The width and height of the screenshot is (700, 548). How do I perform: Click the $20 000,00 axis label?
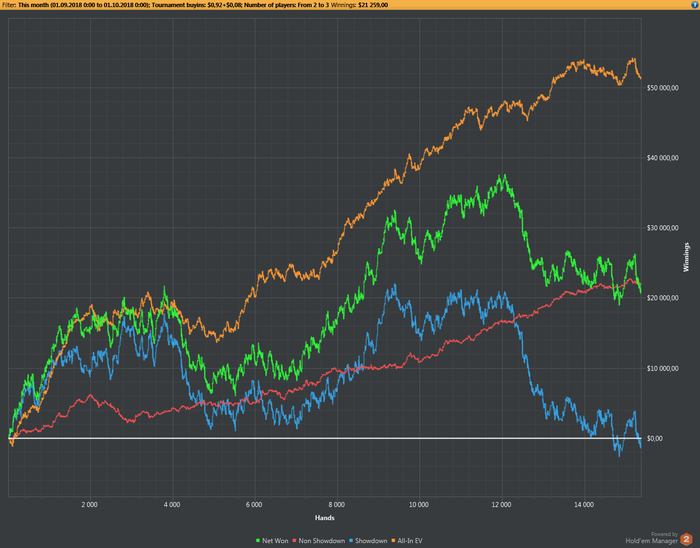(x=662, y=298)
